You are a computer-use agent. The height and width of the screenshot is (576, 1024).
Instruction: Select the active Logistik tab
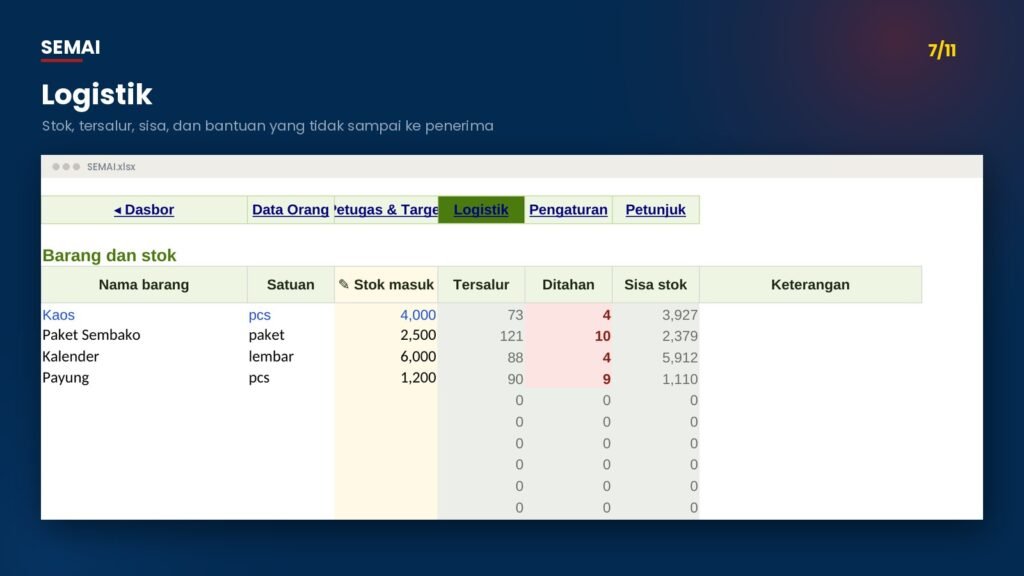coord(481,210)
